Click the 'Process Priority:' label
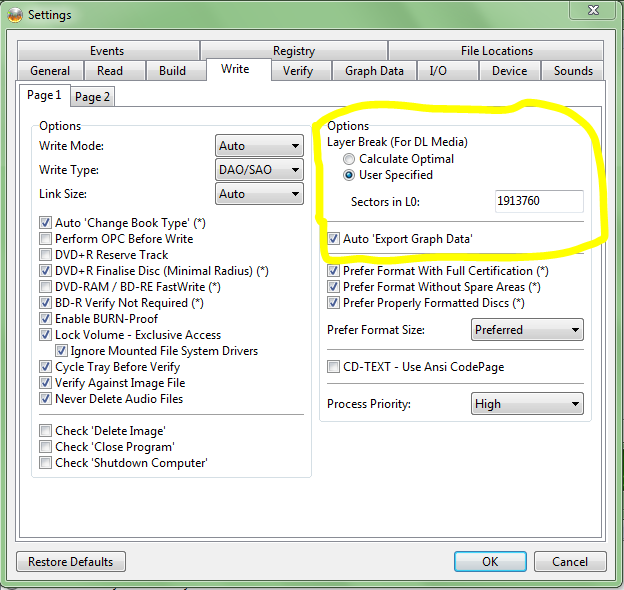Screen dimensions: 624x590 pos(369,404)
